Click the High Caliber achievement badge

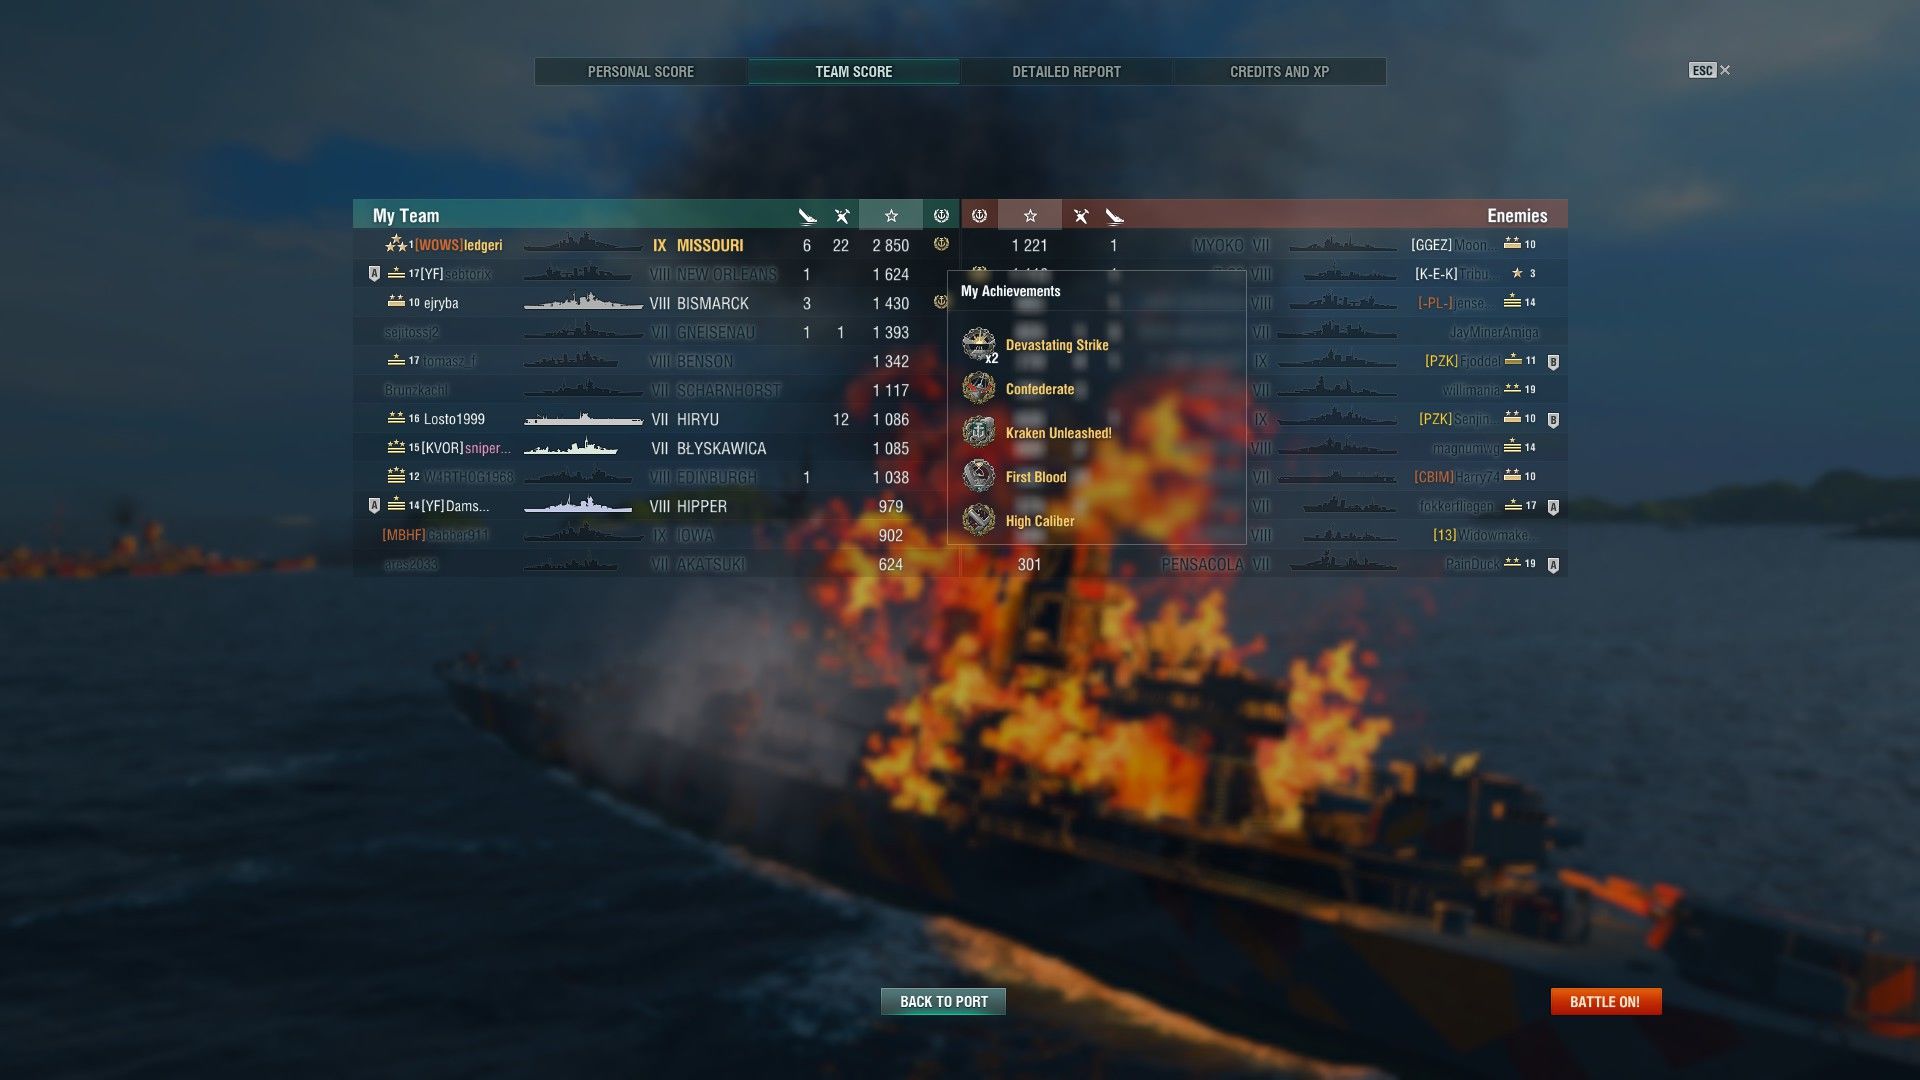pyautogui.click(x=979, y=520)
